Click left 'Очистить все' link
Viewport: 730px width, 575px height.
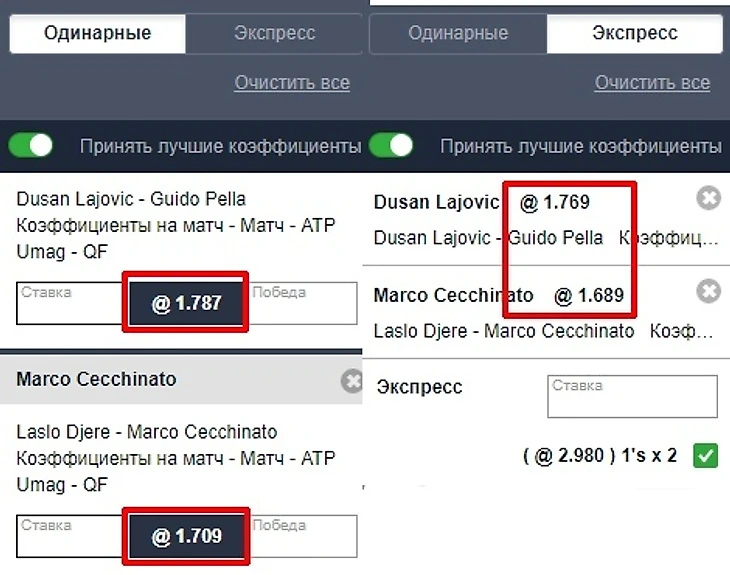tap(292, 83)
